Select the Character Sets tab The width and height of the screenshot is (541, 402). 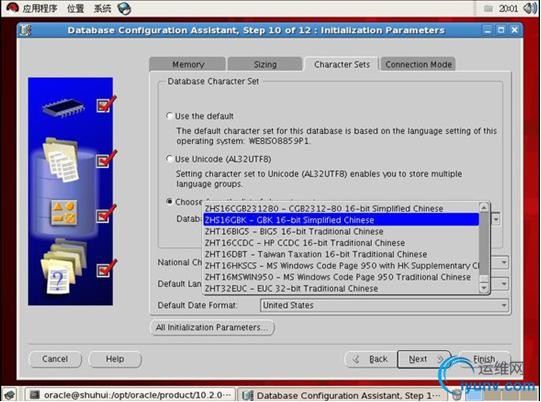pos(342,65)
